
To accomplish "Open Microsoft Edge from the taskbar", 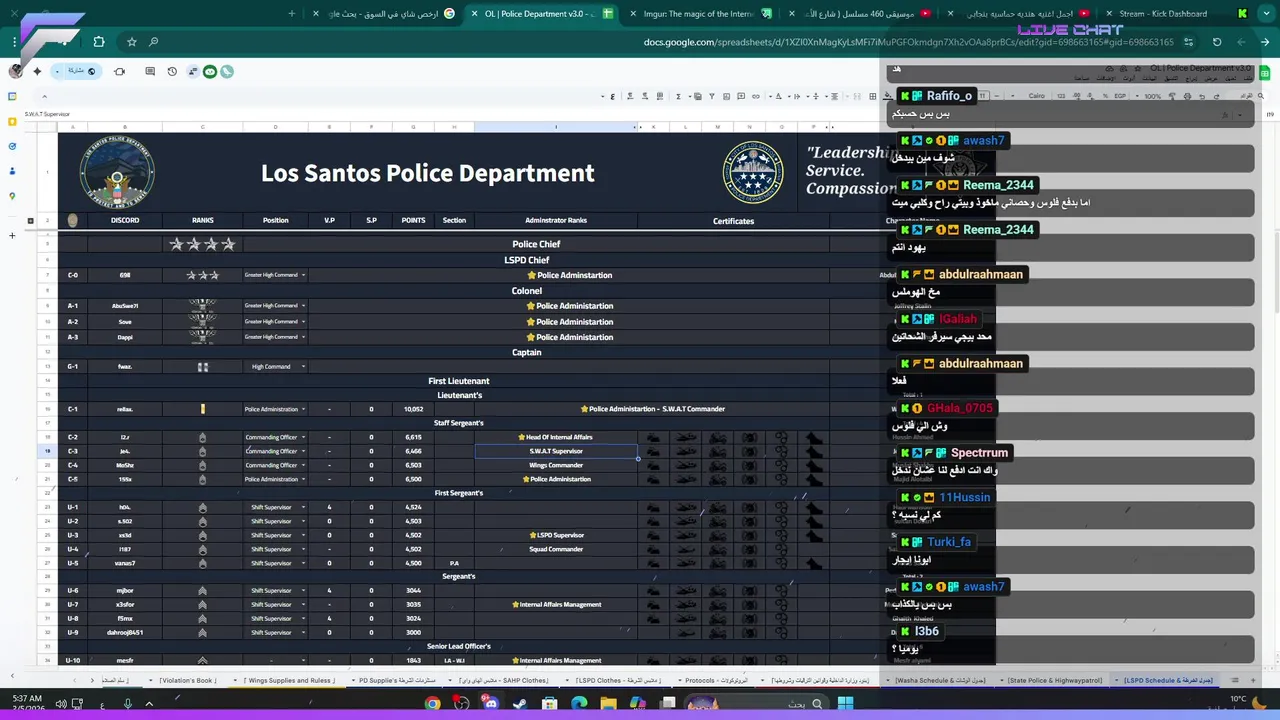I will coord(579,704).
